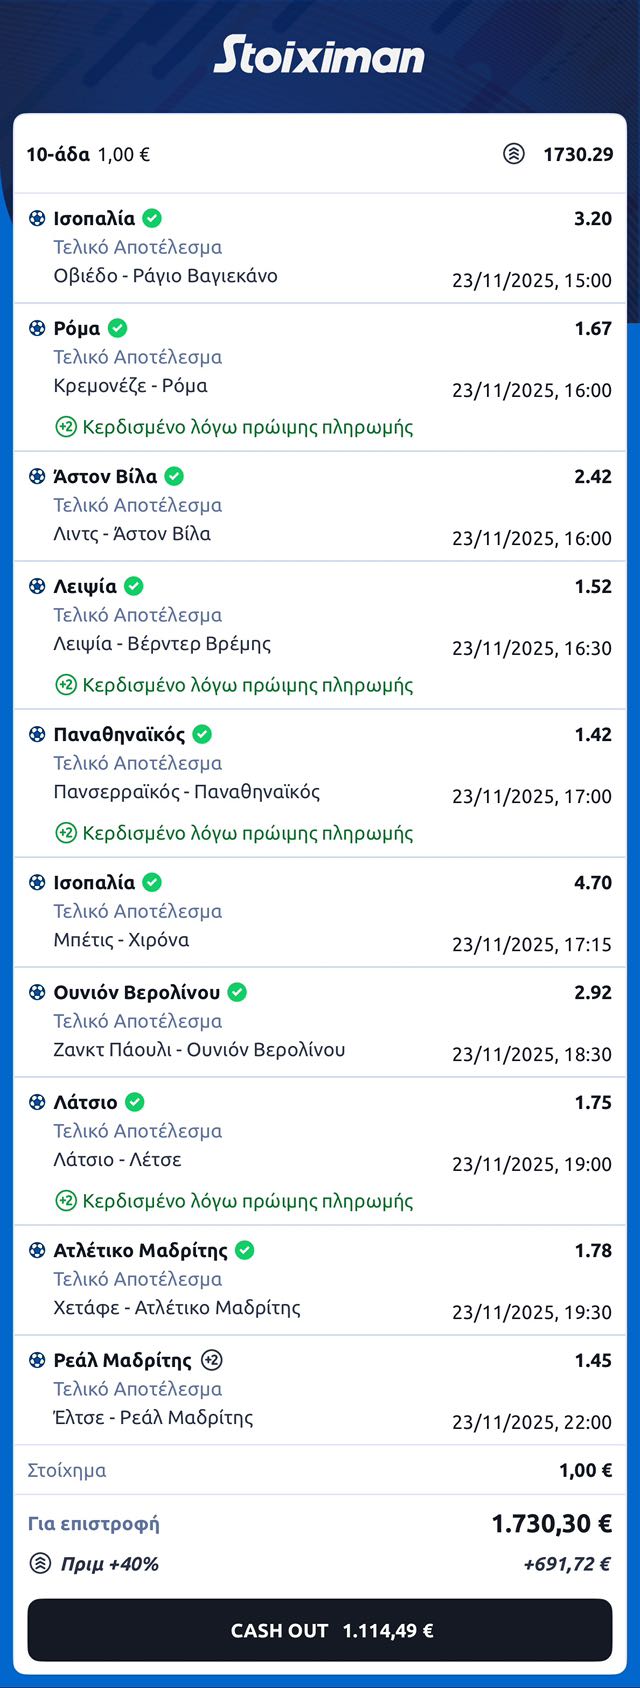This screenshot has height=1688, width=640.
Task: Click the +2 early payout icon under Λειψία
Action: click(x=66, y=685)
